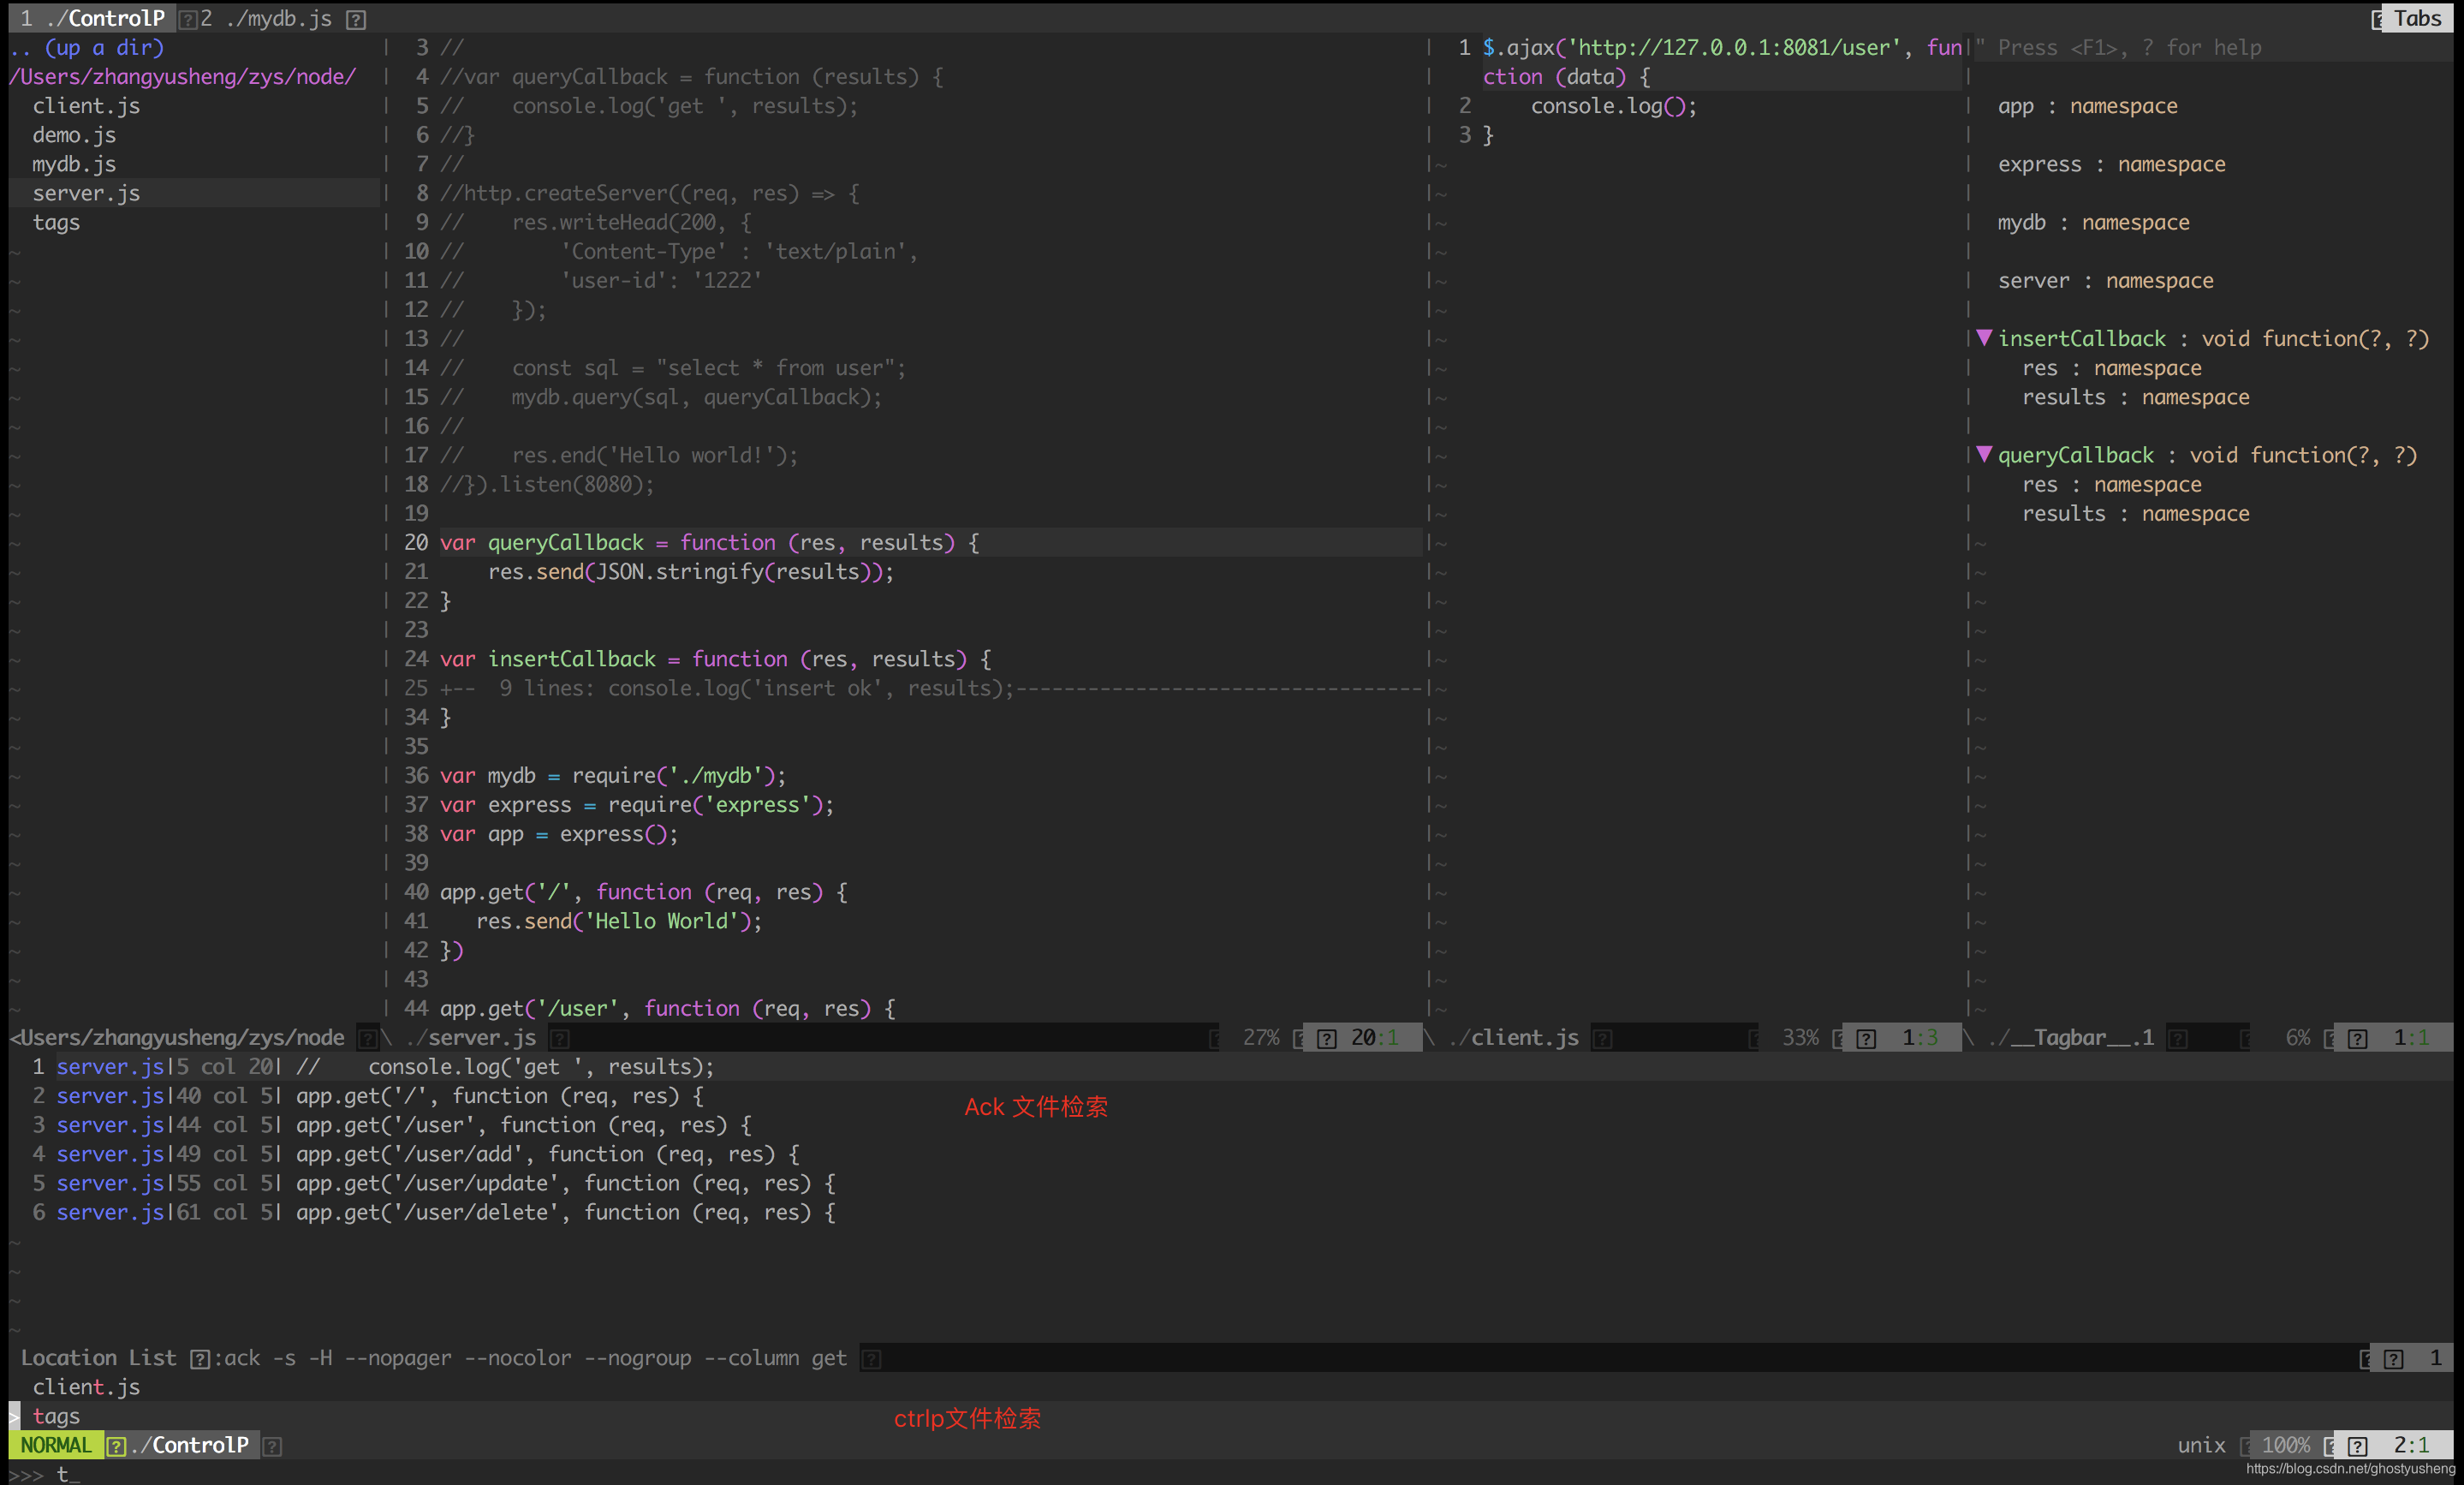
Task: Click line 36 require('./mydb') statement
Action: click(x=613, y=775)
